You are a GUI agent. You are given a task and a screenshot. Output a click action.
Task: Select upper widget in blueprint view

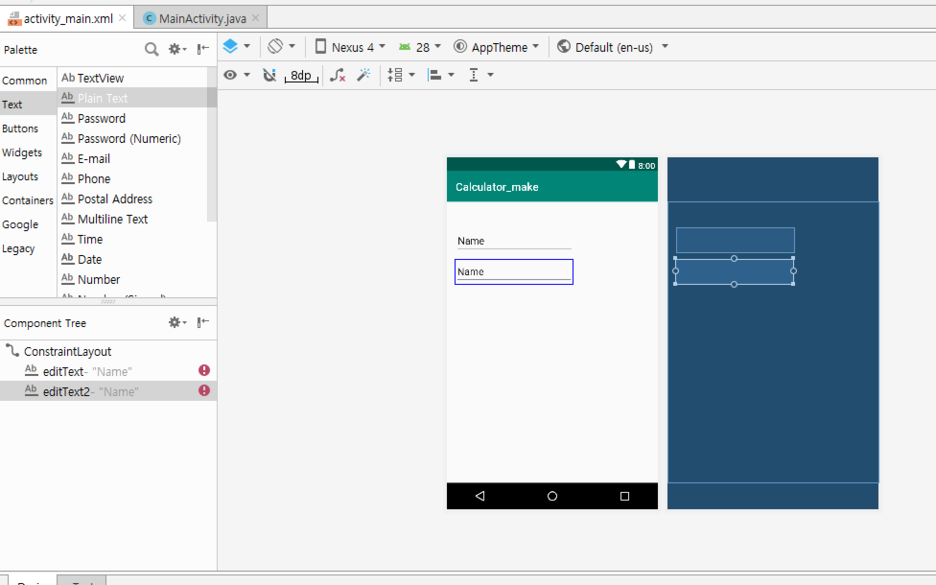(x=735, y=240)
